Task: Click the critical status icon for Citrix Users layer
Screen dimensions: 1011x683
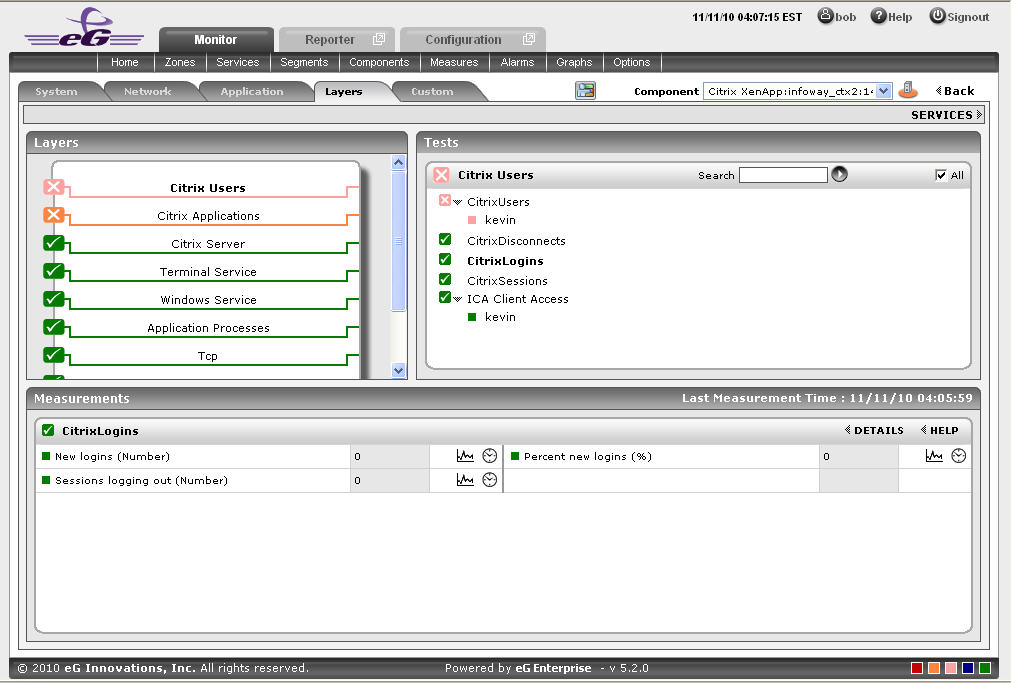Action: [54, 187]
